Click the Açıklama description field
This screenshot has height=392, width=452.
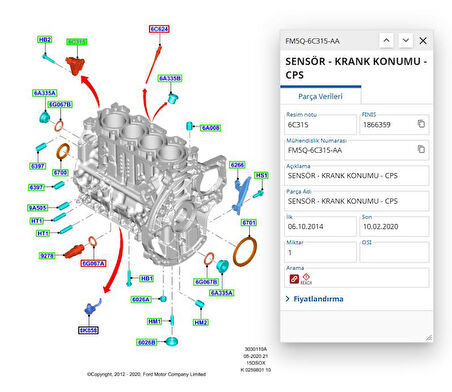[x=357, y=176]
